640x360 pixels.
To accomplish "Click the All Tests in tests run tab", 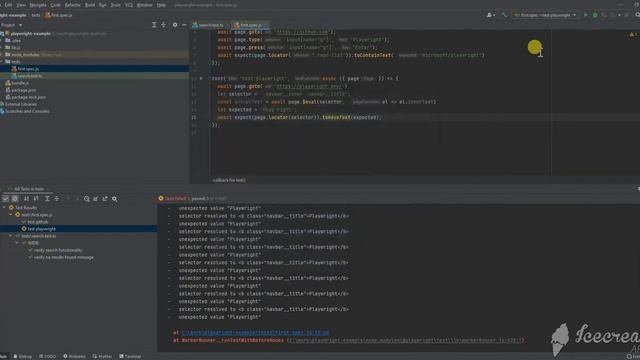I will 29,189.
